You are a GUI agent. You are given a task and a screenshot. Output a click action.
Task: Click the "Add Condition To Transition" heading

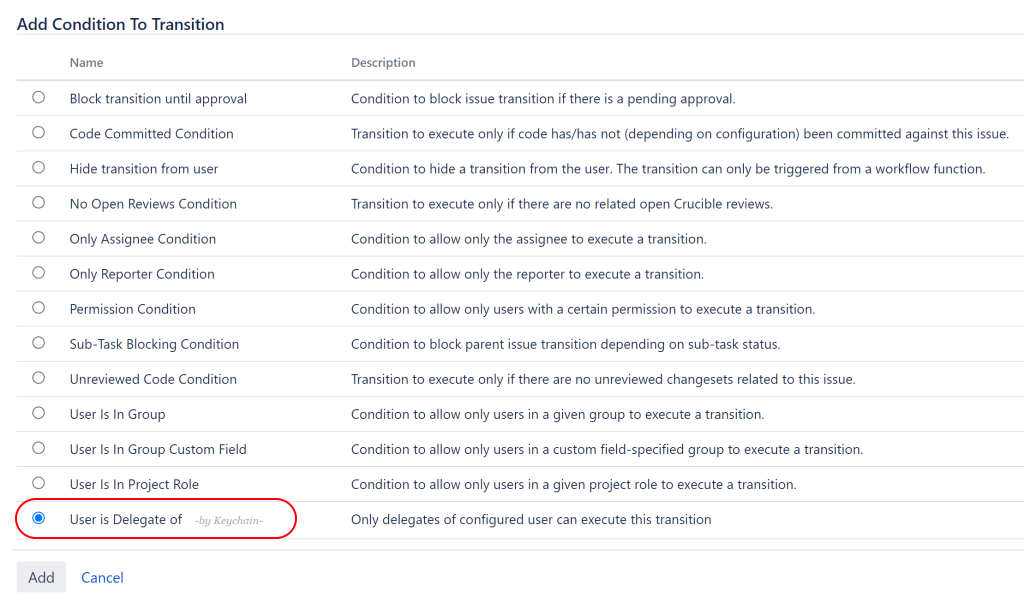[x=120, y=23]
